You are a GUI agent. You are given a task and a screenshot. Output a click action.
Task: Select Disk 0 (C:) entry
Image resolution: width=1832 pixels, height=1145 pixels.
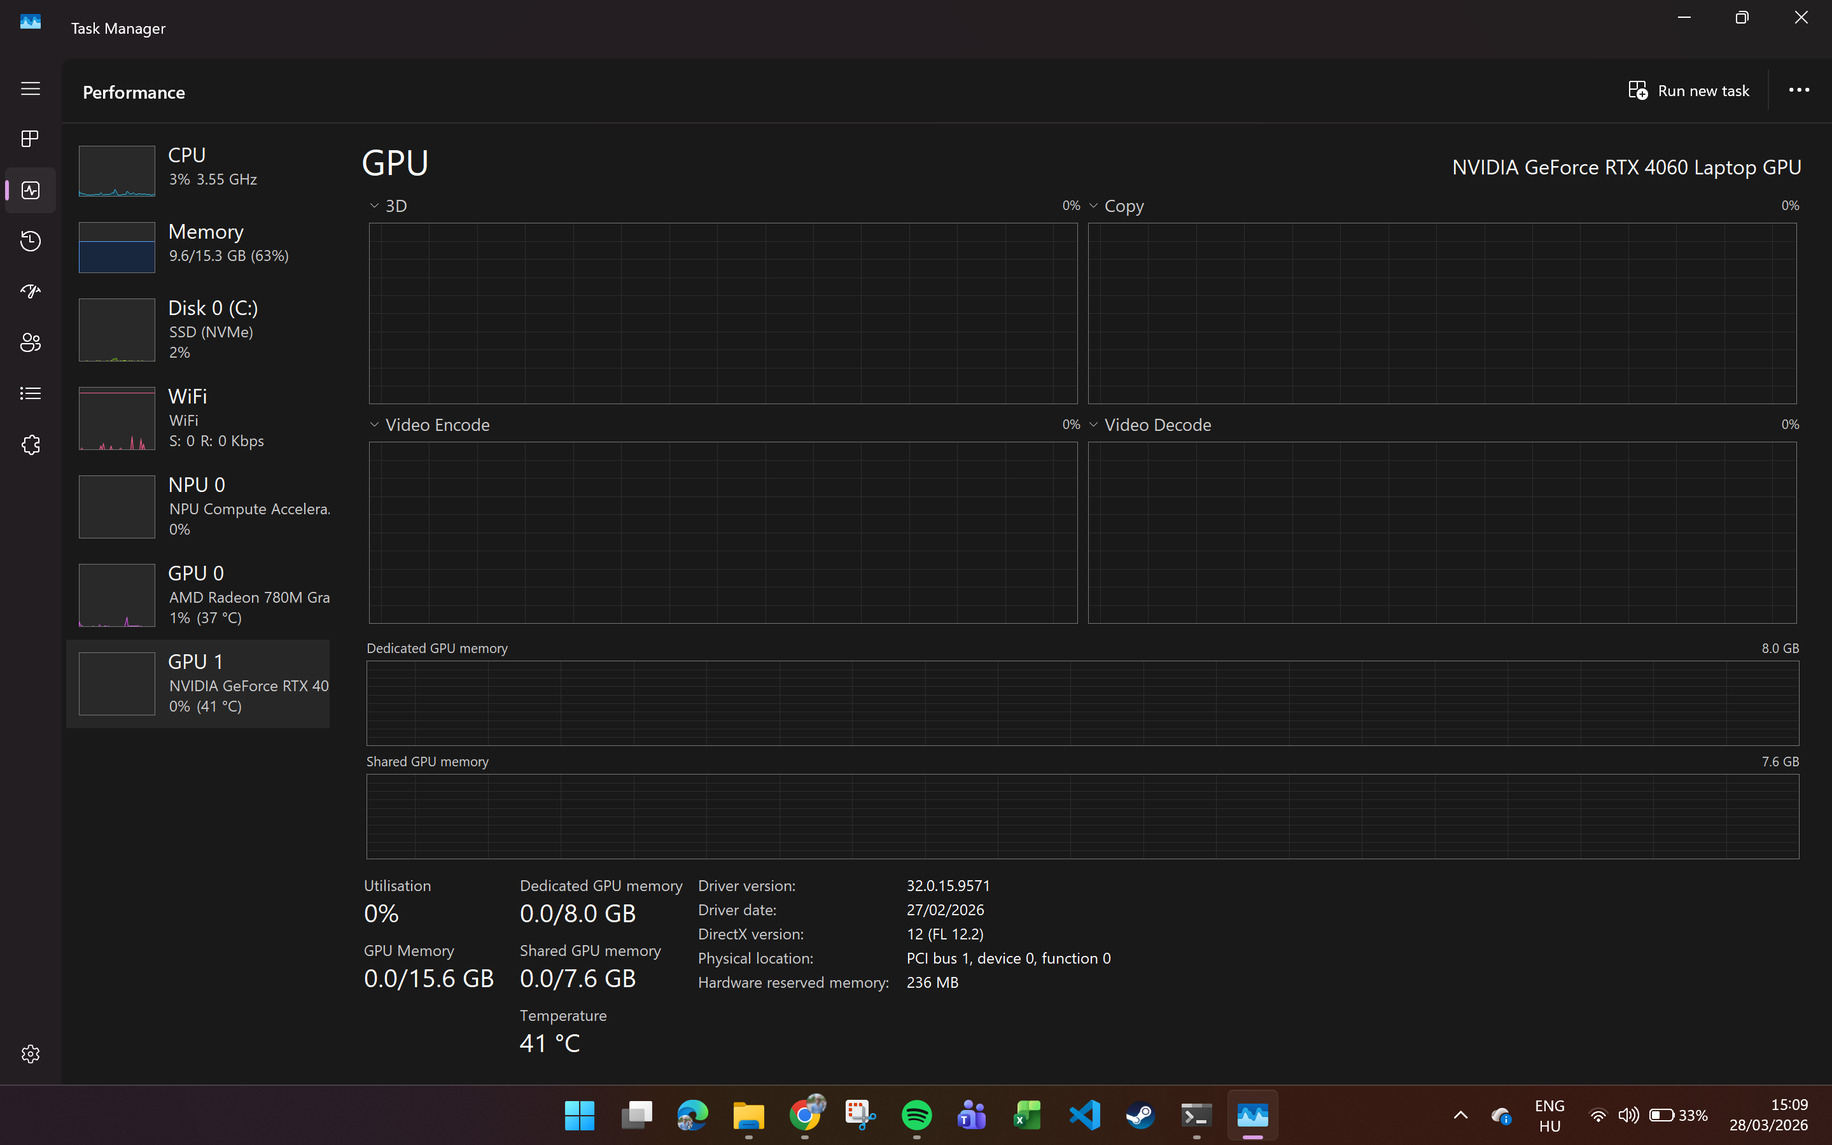point(198,330)
